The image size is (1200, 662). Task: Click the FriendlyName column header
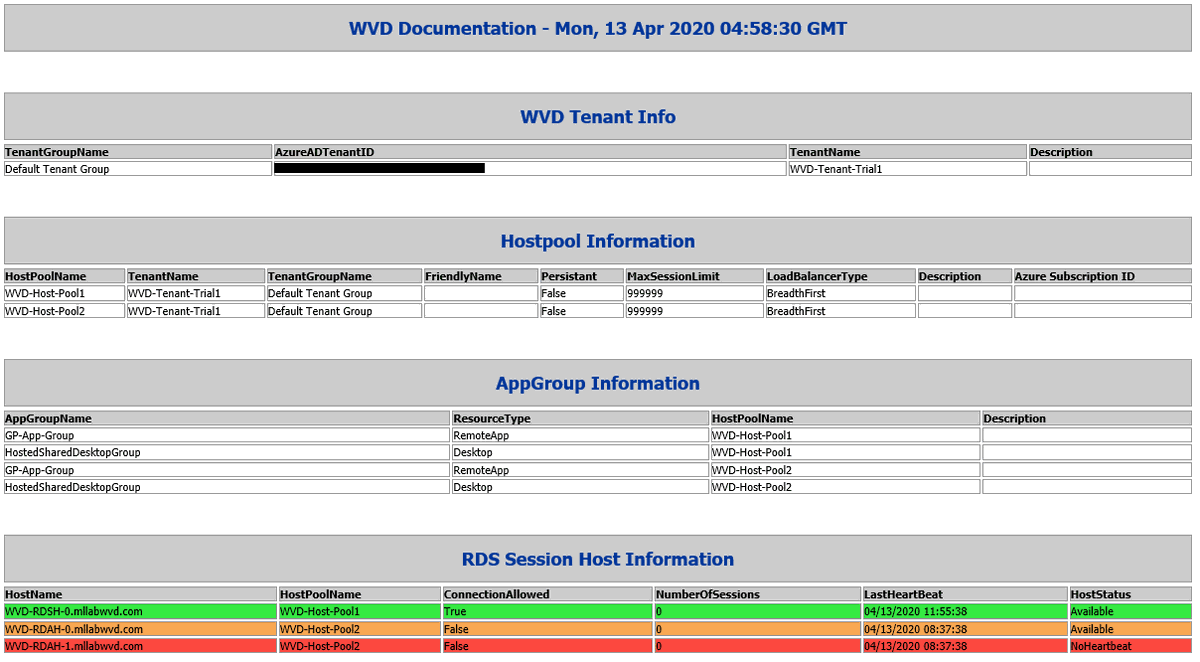pos(481,276)
